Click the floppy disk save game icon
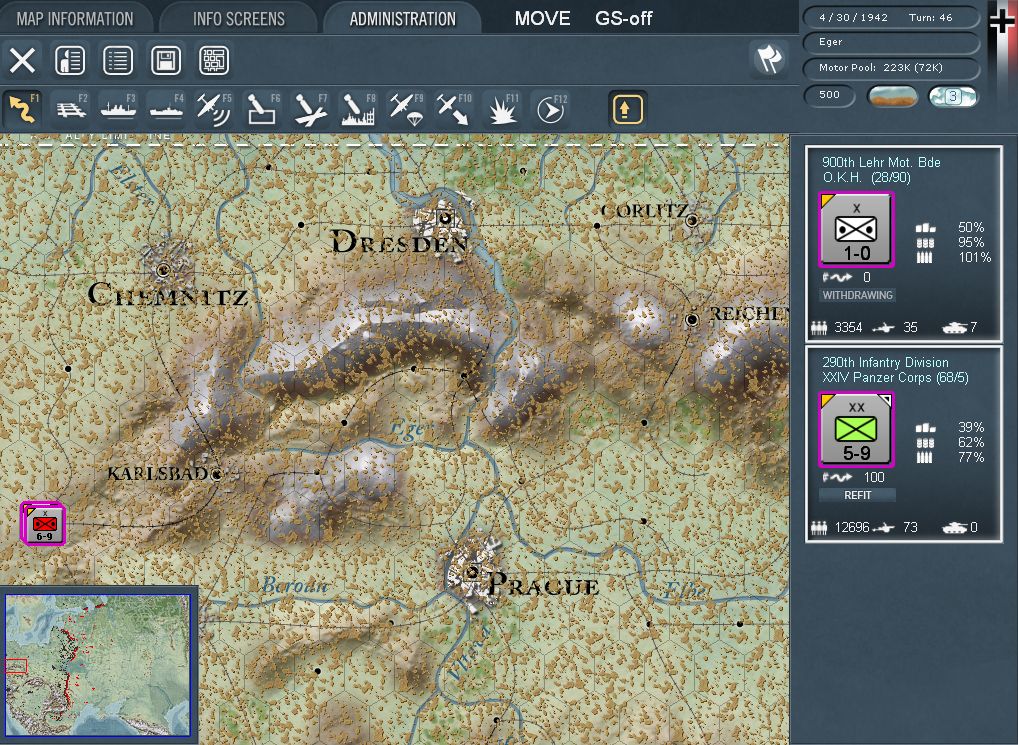The width and height of the screenshot is (1018, 745). 166,61
